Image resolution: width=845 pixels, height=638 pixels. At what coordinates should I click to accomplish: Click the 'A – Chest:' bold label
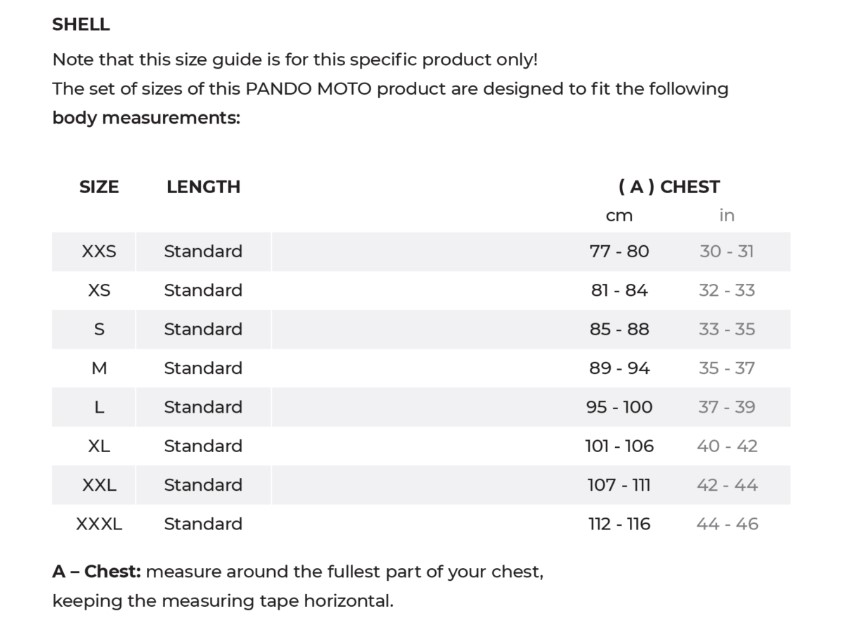tap(96, 572)
